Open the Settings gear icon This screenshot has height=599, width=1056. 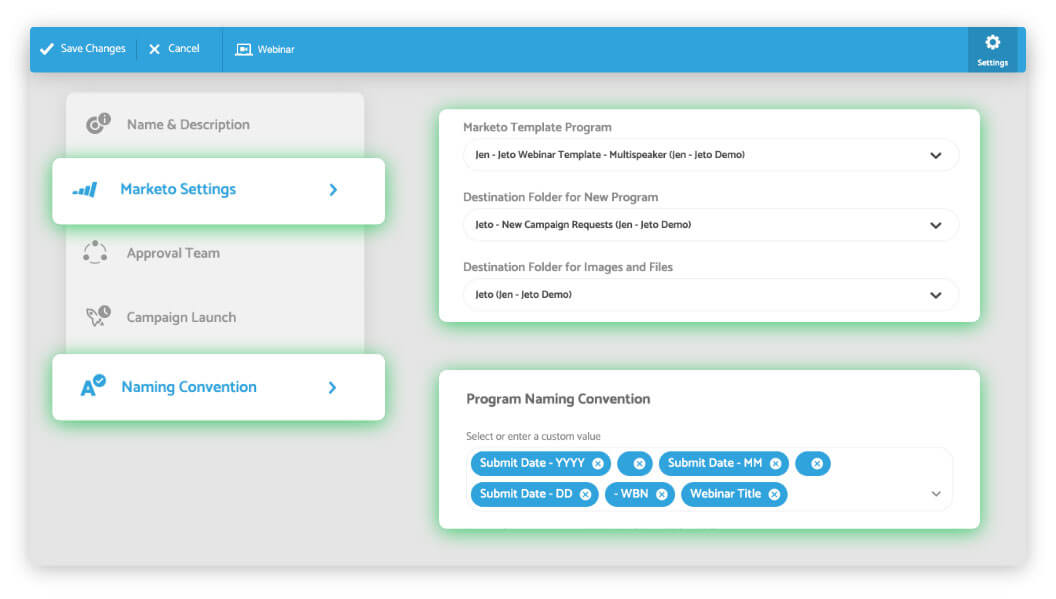[992, 43]
